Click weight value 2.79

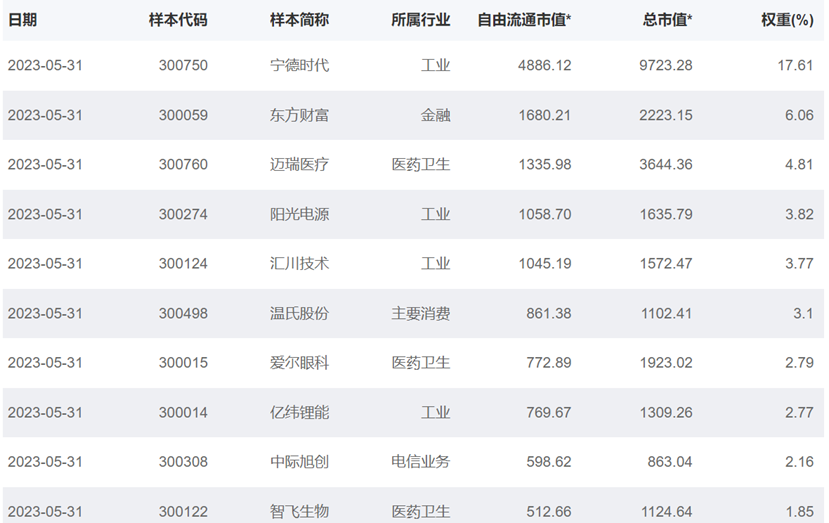click(x=799, y=363)
